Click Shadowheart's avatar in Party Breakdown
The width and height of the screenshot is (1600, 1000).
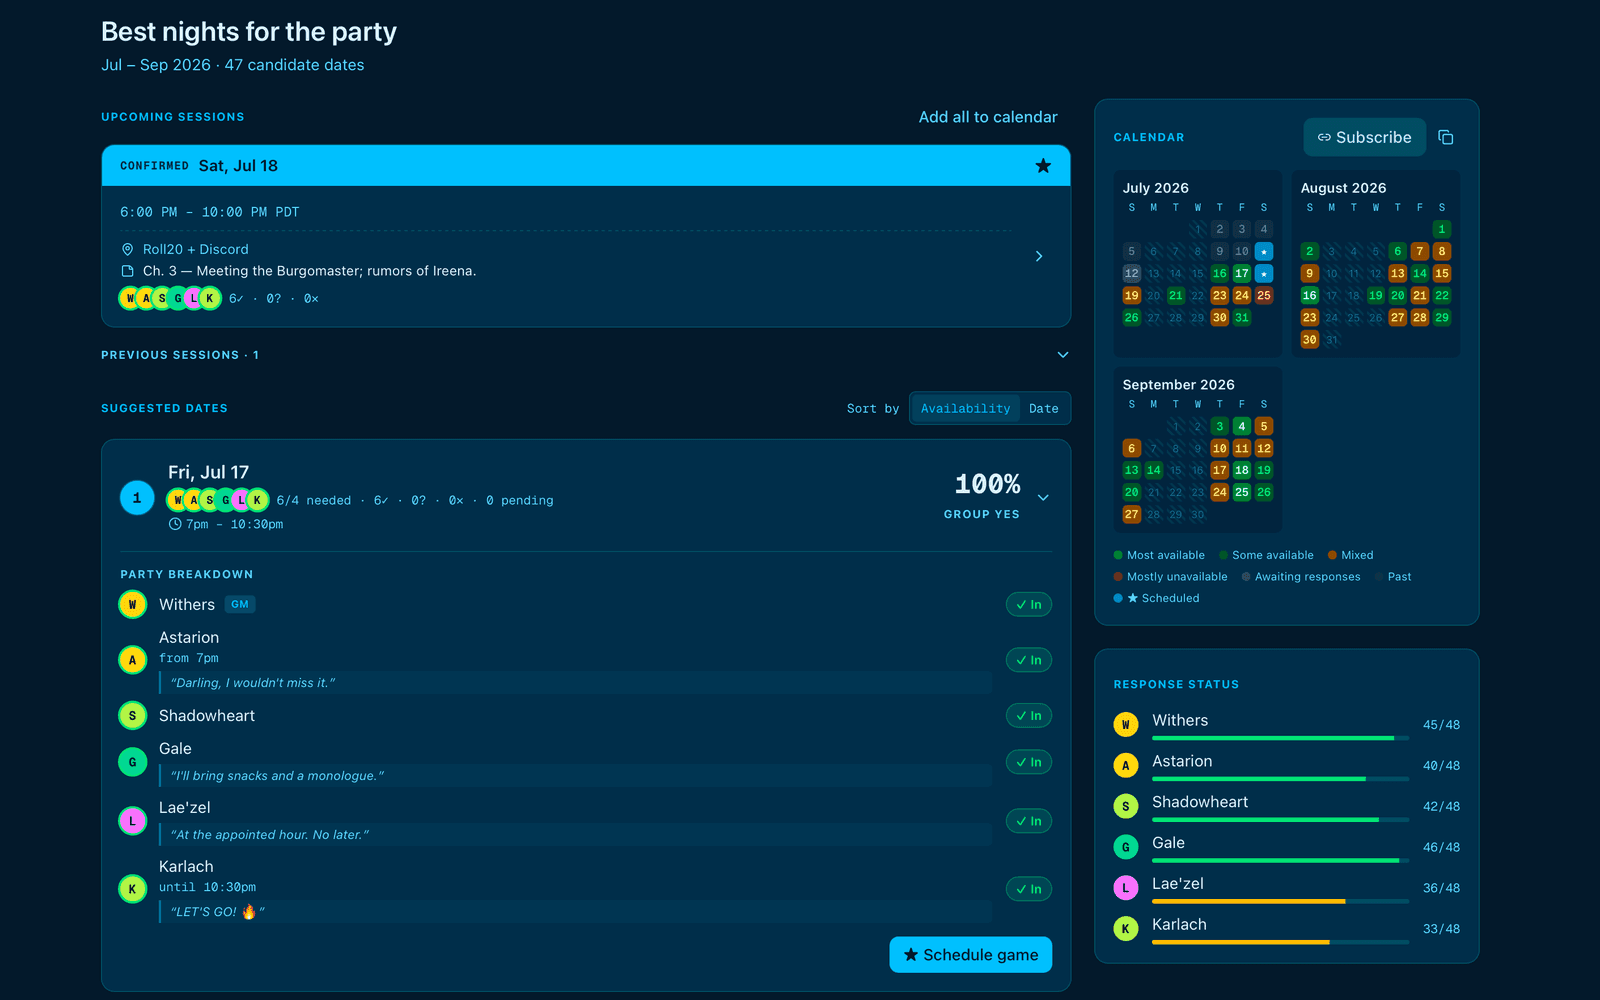[x=132, y=716]
